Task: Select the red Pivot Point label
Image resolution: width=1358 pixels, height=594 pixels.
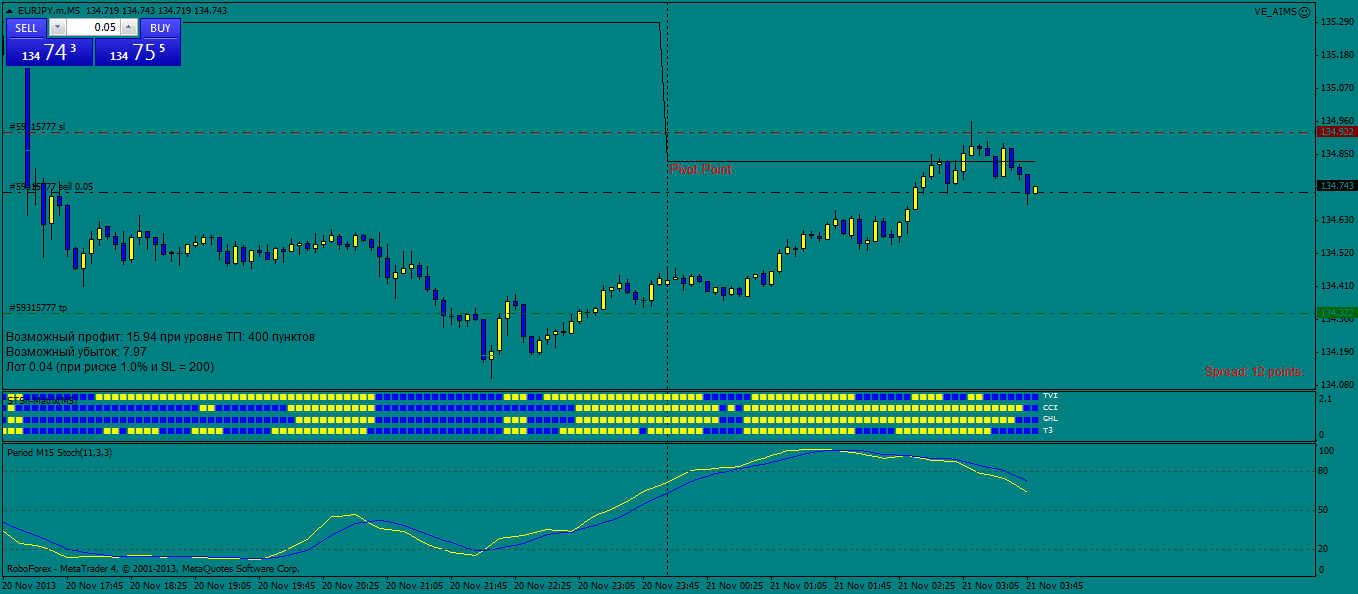Action: click(x=700, y=170)
